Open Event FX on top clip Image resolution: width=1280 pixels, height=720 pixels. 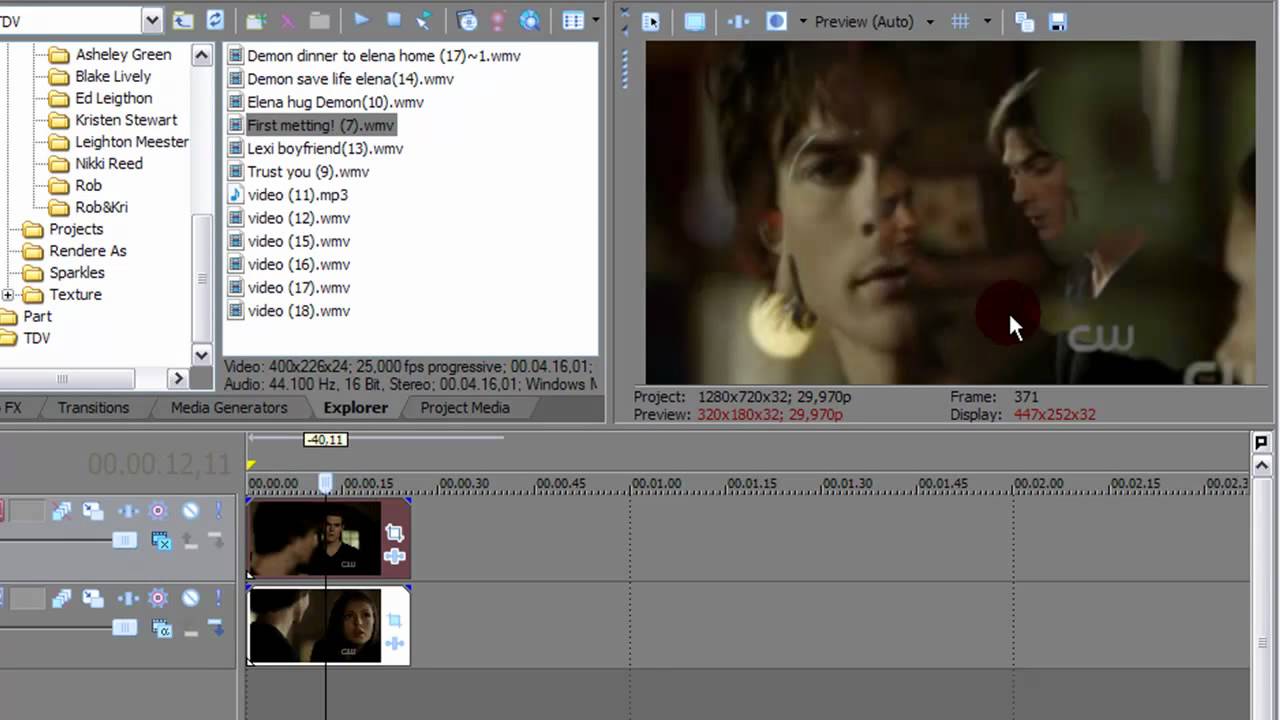pos(394,556)
